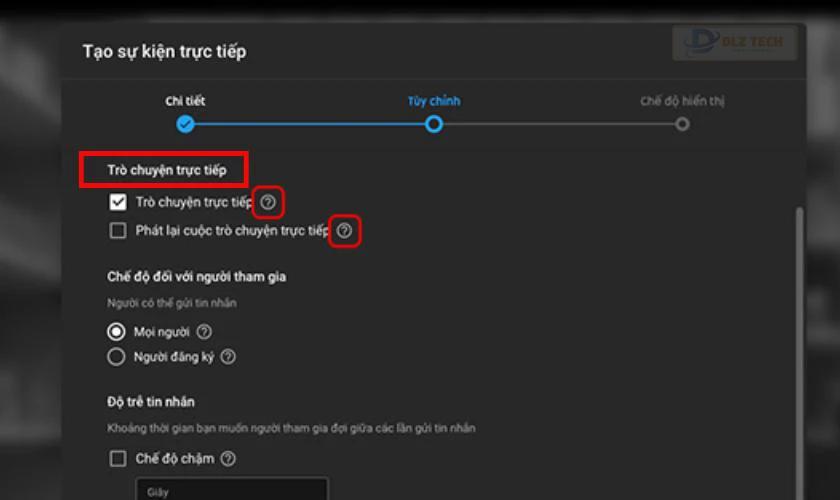Click help icon next to Mọi người
The image size is (840, 500).
pos(204,332)
